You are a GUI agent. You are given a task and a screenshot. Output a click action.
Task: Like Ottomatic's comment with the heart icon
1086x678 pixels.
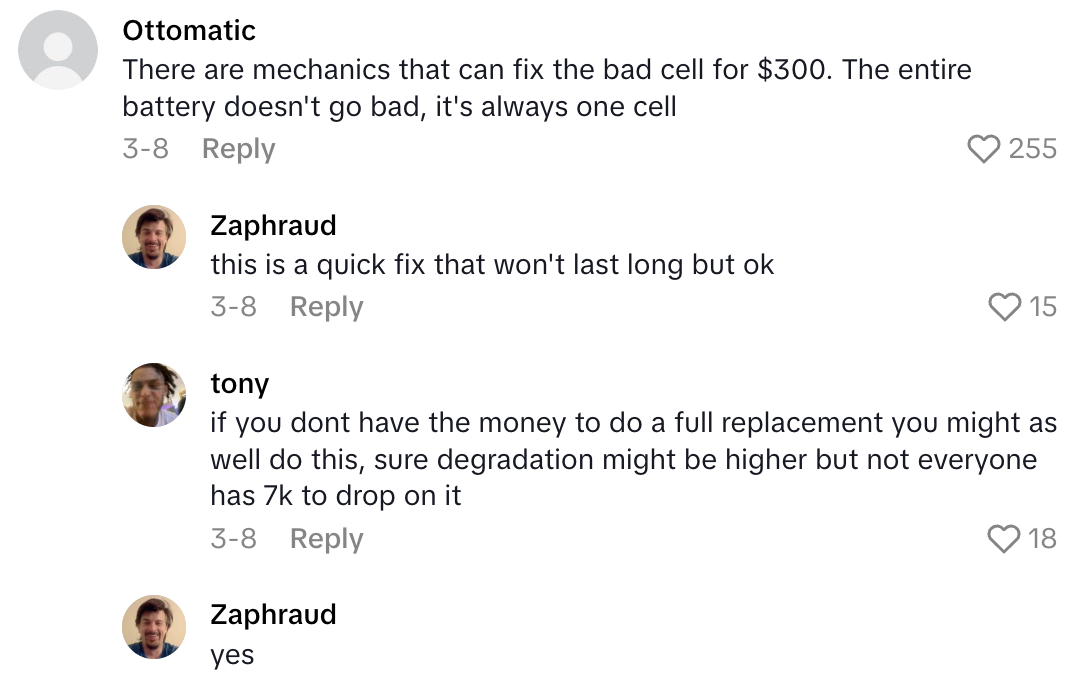tap(985, 148)
